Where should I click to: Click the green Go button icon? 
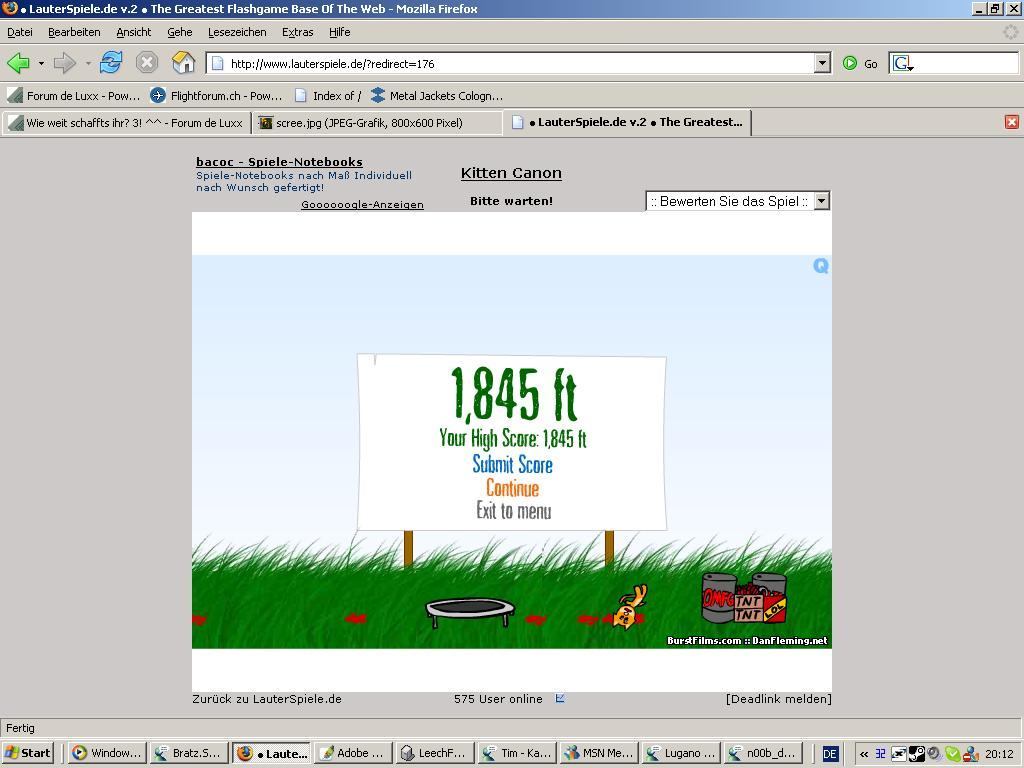[x=850, y=63]
